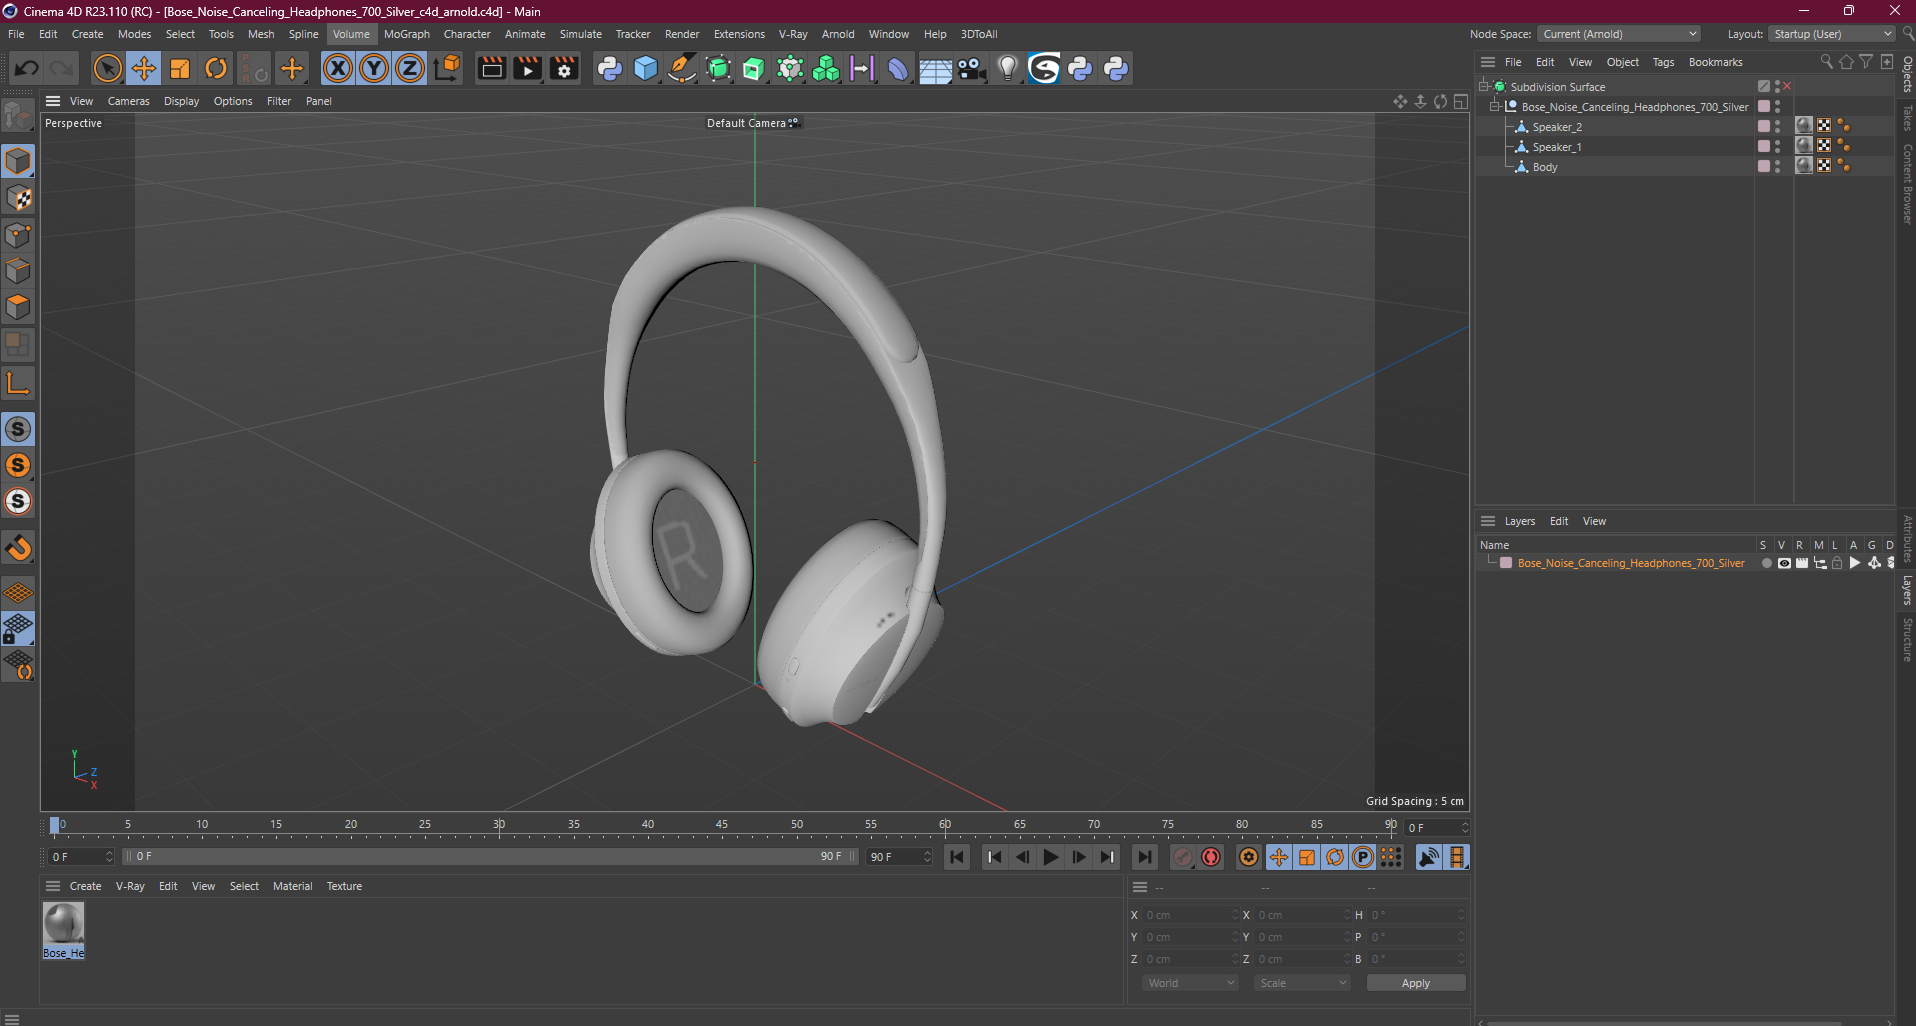Select the Move tool
The width and height of the screenshot is (1916, 1026).
tap(144, 68)
